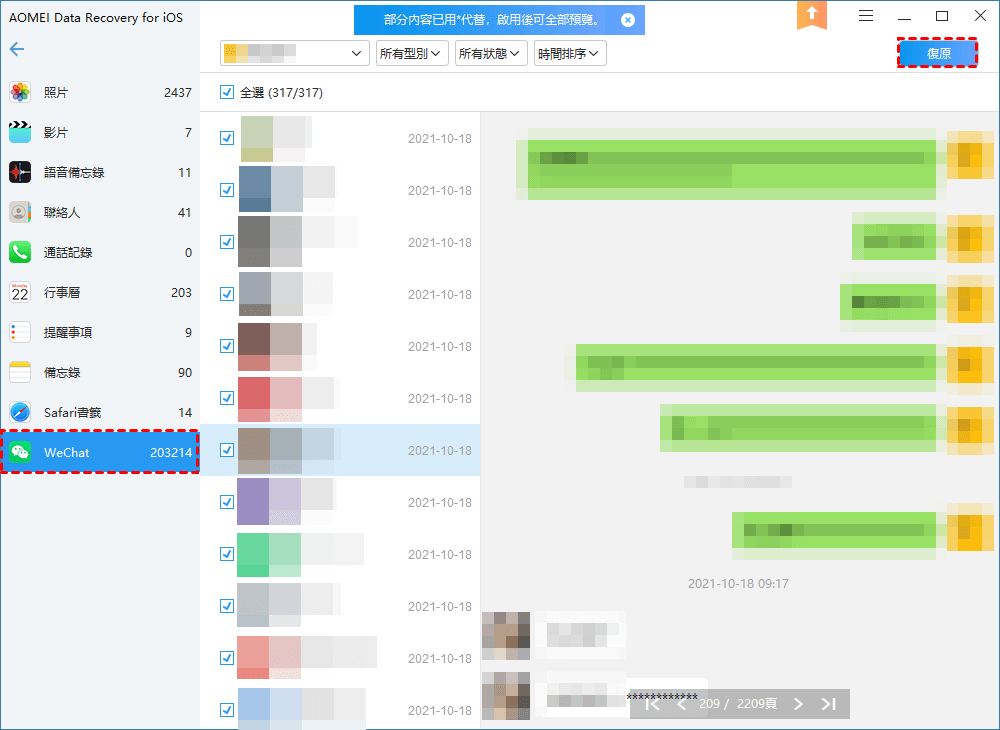Close the blue notification banner

[x=628, y=20]
